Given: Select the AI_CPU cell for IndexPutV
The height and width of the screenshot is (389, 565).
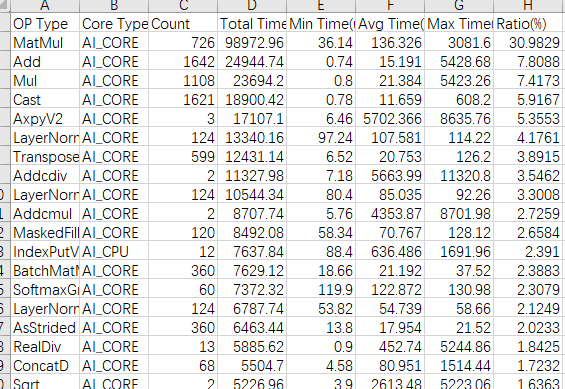Looking at the screenshot, I should point(114,252).
